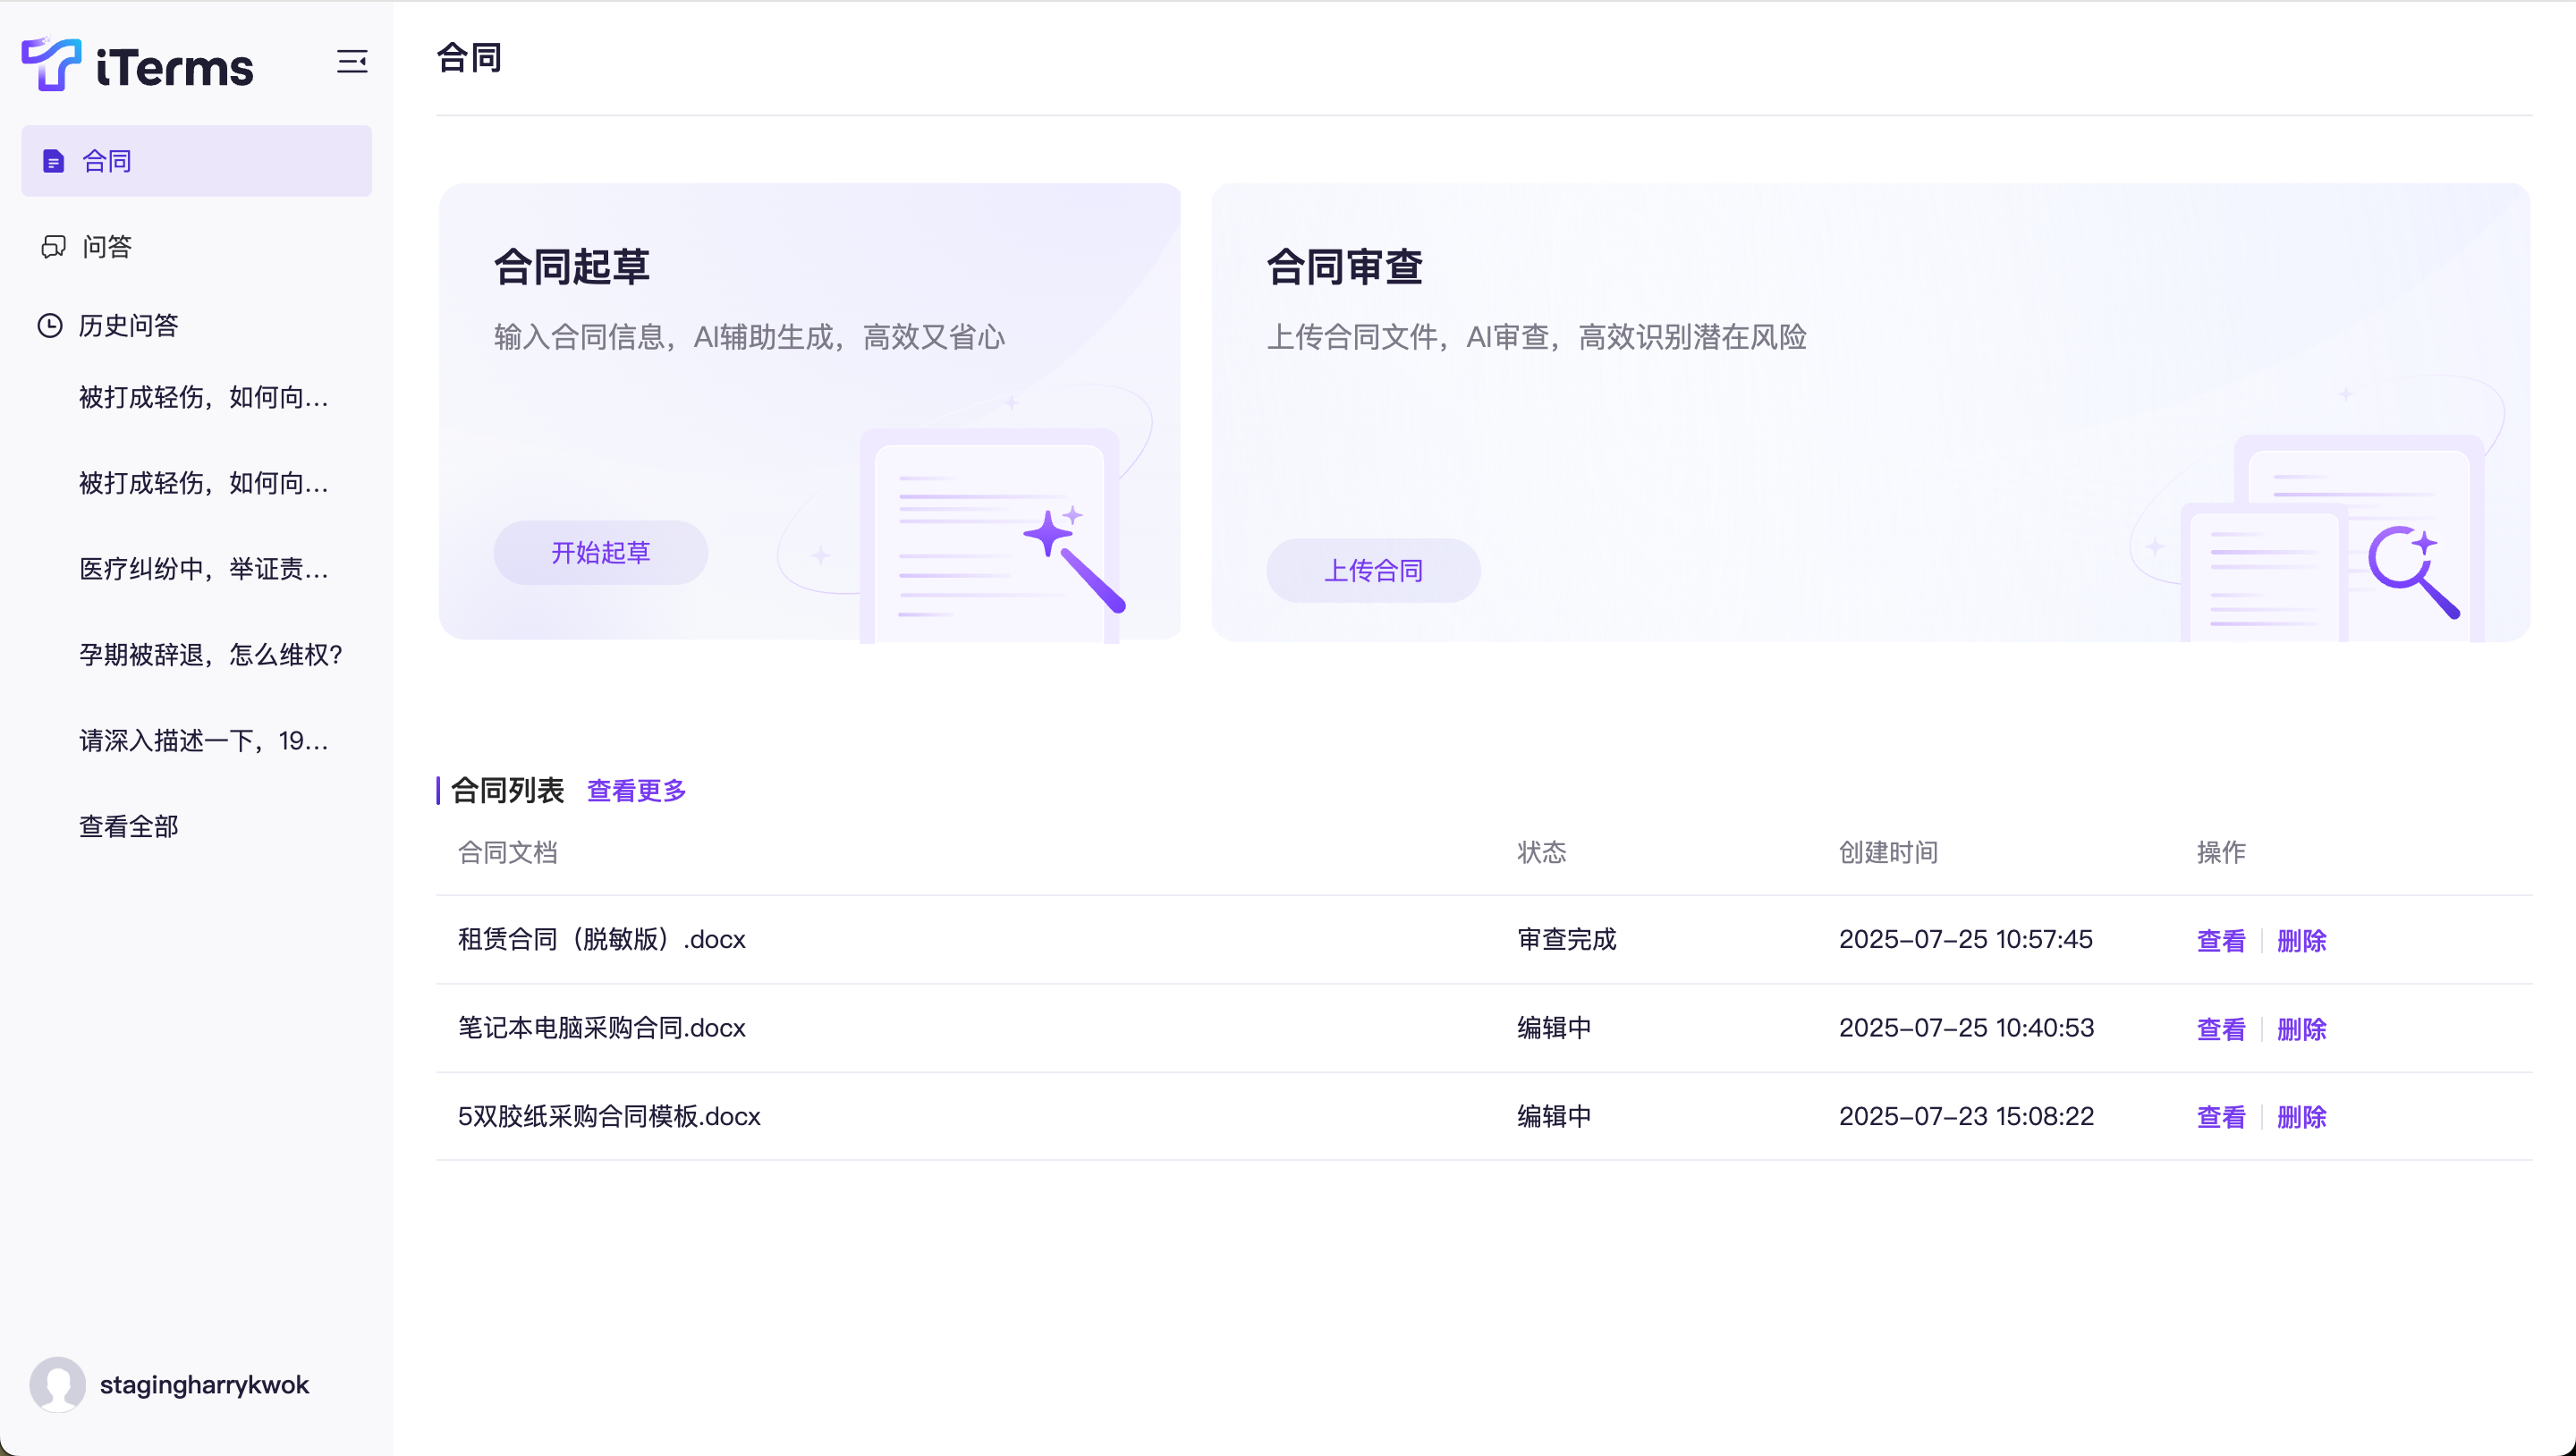Click the user avatar icon
2576x1456 pixels.
(x=57, y=1384)
